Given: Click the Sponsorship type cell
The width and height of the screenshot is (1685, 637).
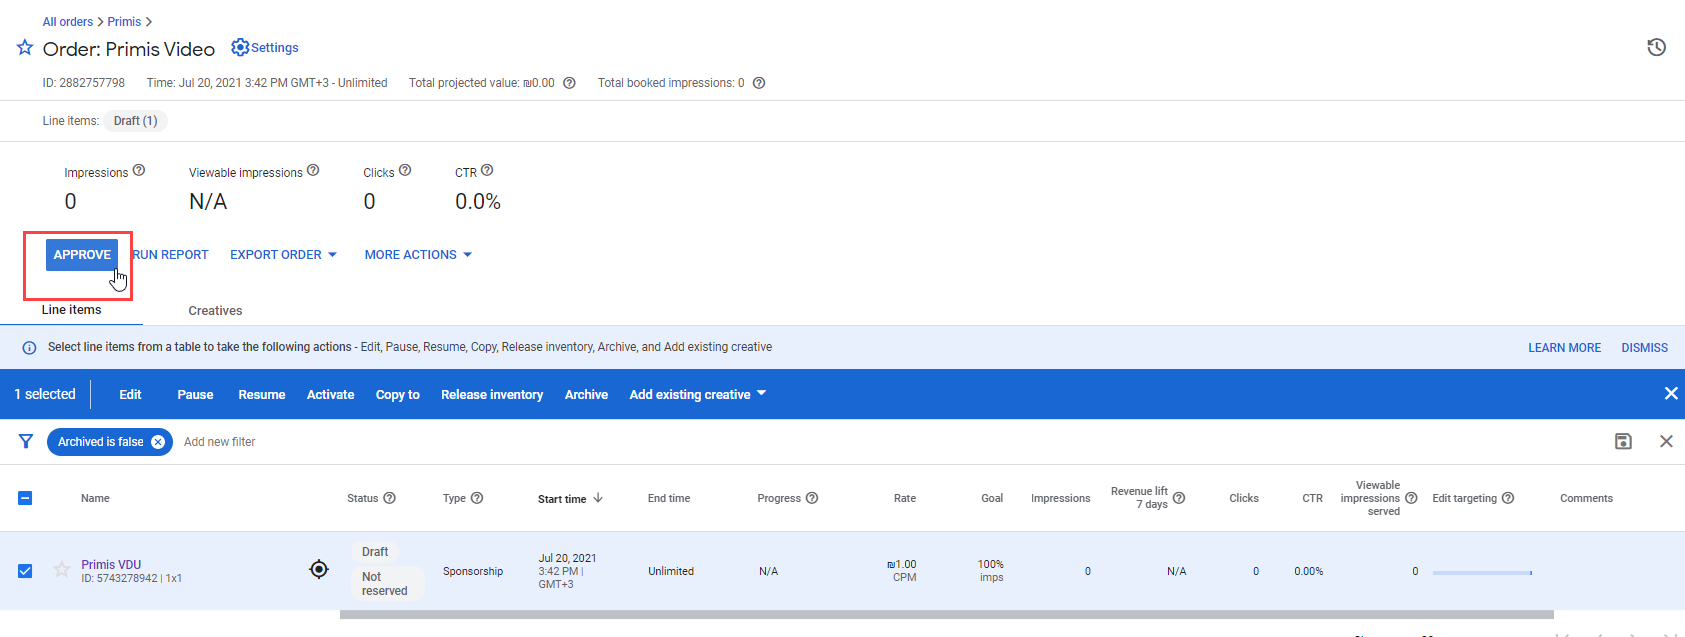Looking at the screenshot, I should click(473, 571).
